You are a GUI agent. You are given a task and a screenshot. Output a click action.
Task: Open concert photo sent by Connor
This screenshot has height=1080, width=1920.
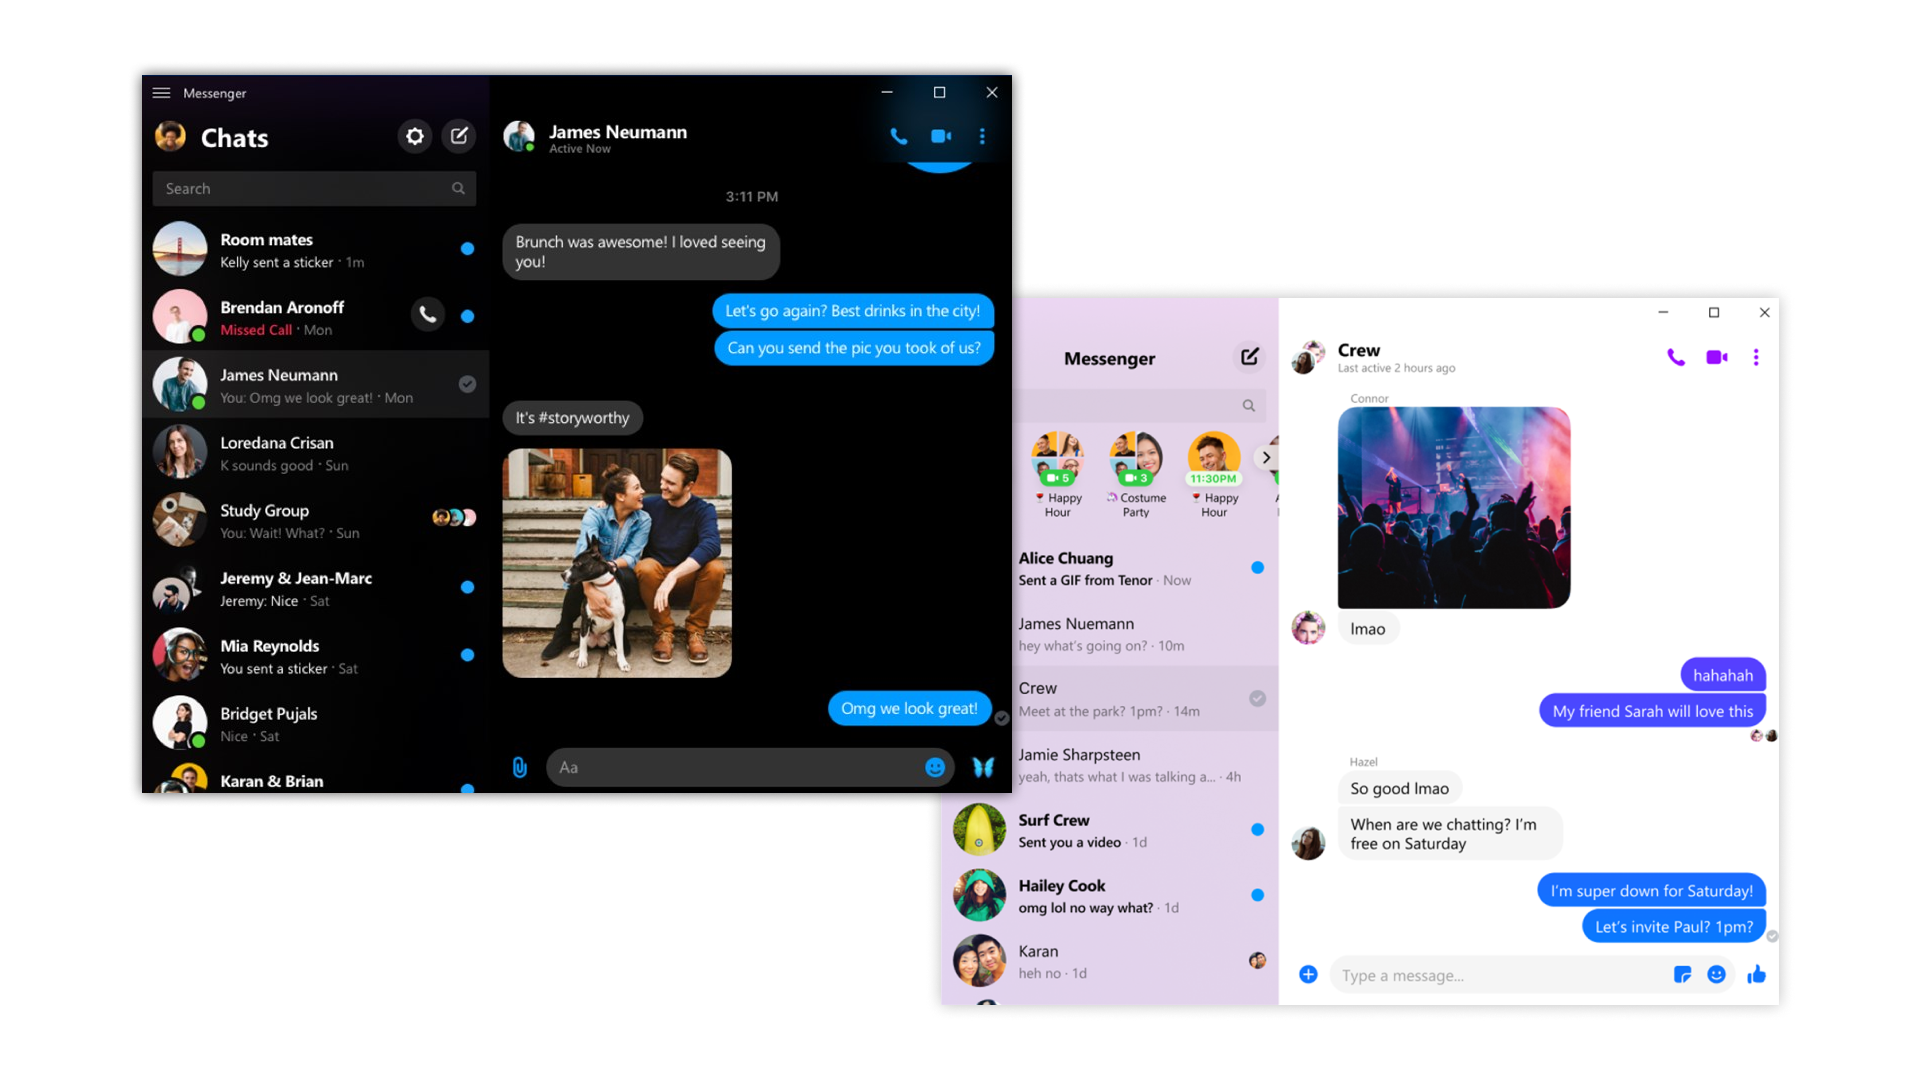(x=1454, y=507)
